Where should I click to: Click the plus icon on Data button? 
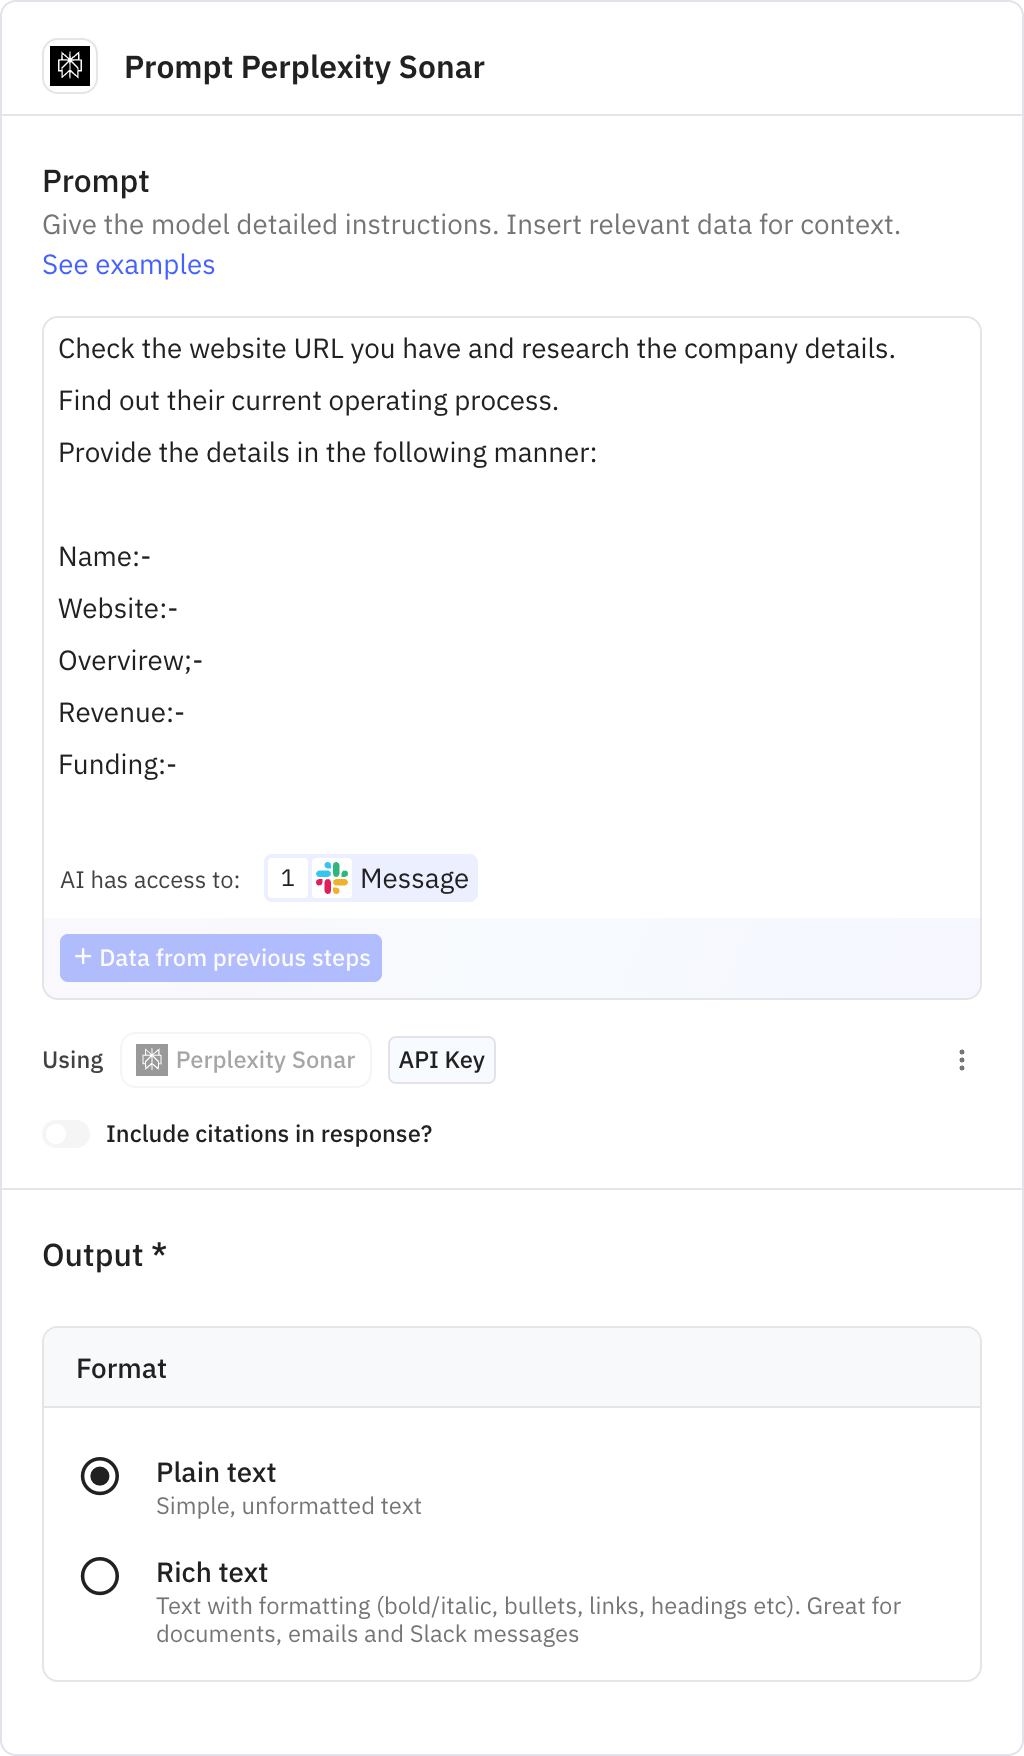tap(83, 957)
